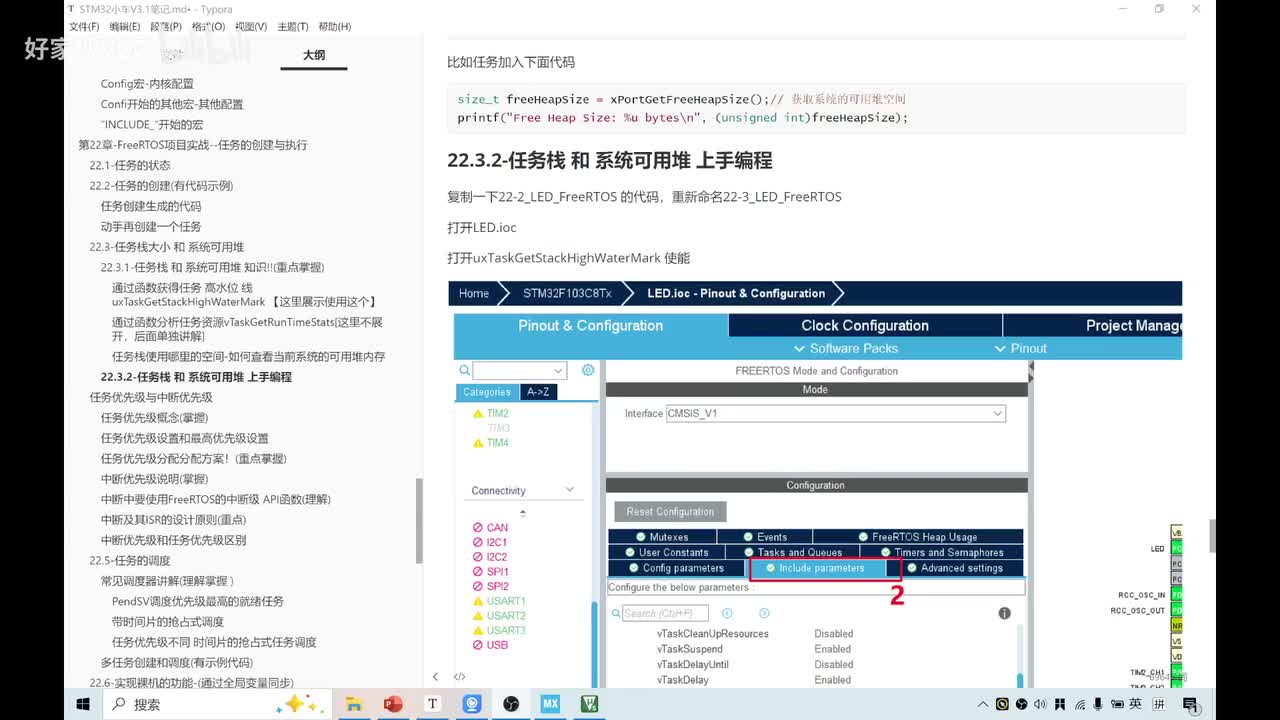Select the USB peripheral

coord(497,645)
